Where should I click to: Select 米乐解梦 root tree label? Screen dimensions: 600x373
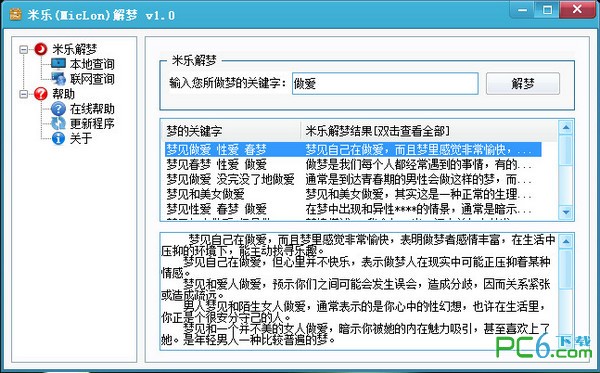coord(74,49)
